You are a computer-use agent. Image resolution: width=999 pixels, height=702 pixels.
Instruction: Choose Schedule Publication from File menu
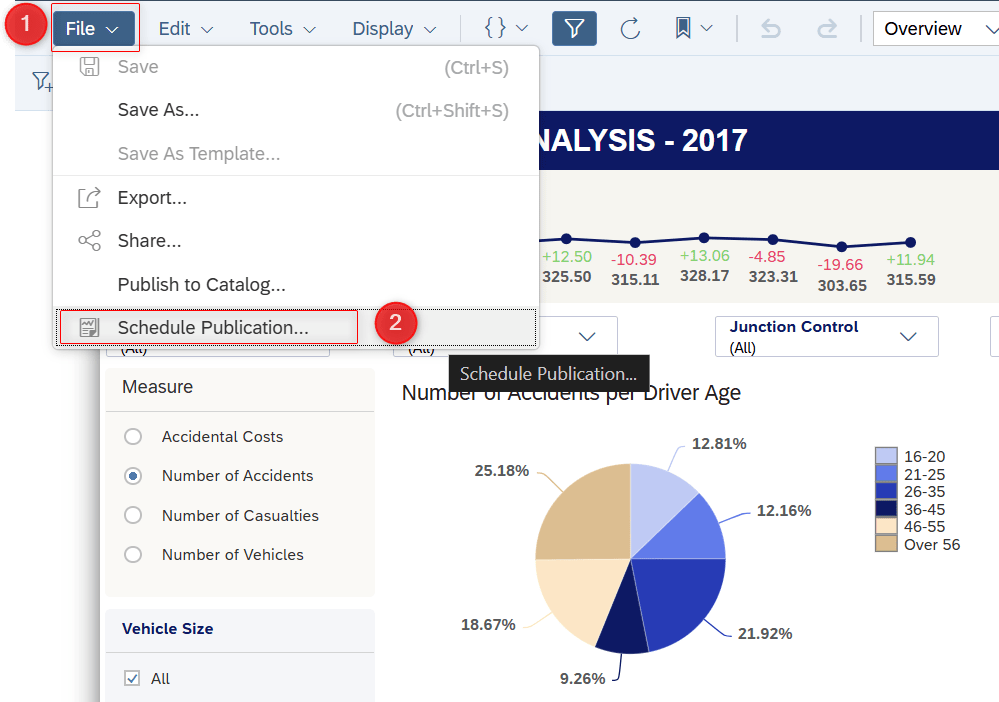(x=212, y=327)
